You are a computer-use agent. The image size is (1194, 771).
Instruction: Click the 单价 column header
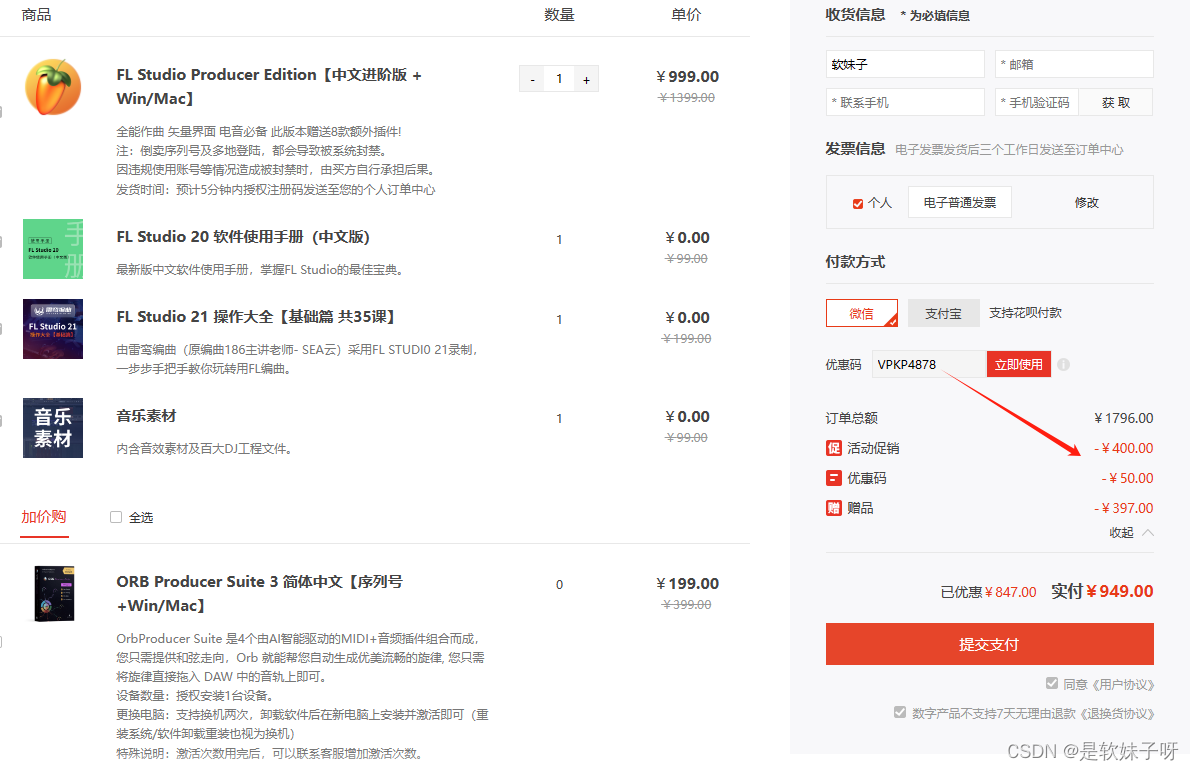686,14
